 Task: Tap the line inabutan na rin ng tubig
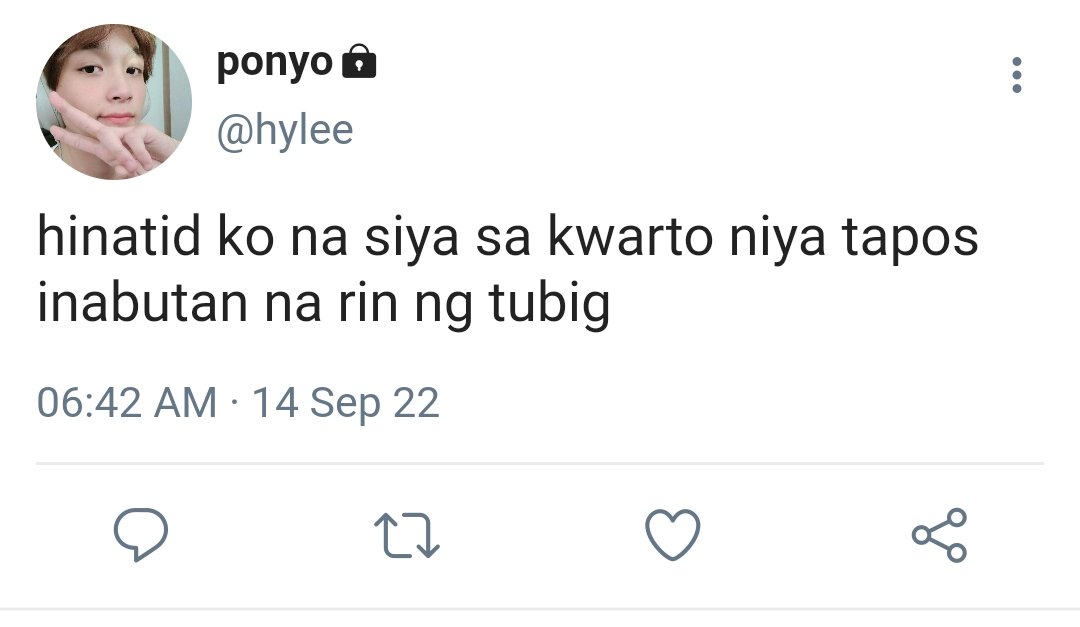point(324,303)
